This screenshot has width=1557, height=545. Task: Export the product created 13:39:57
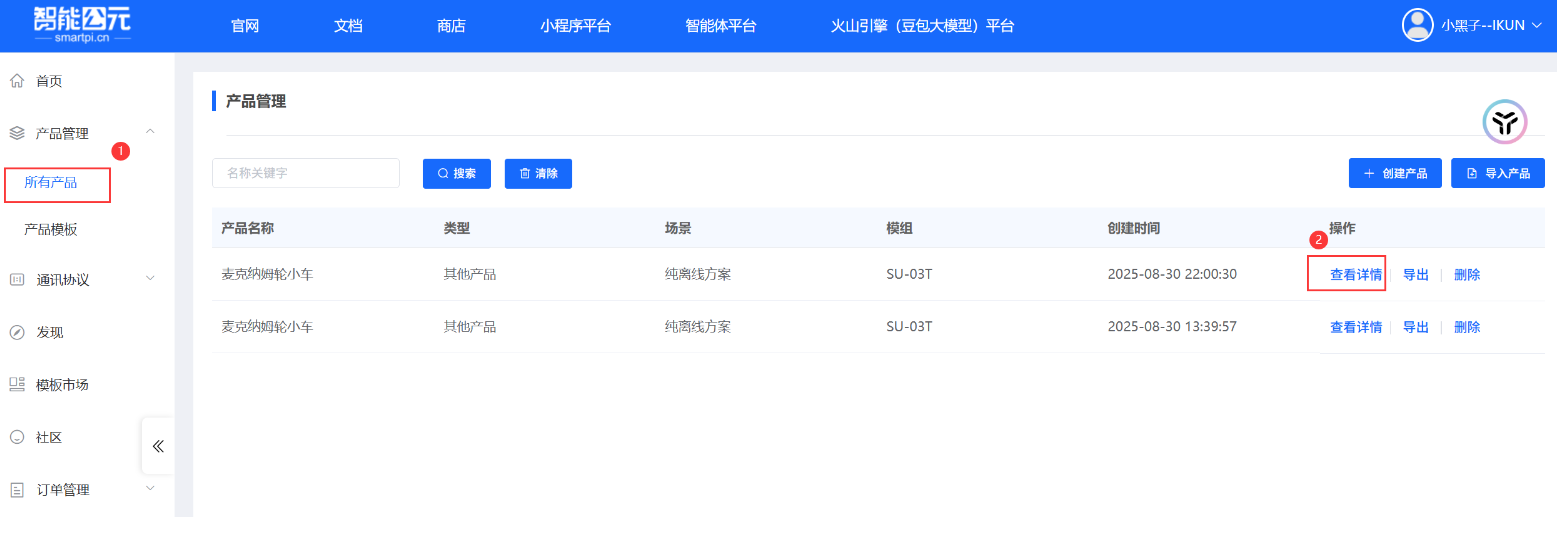pyautogui.click(x=1416, y=327)
